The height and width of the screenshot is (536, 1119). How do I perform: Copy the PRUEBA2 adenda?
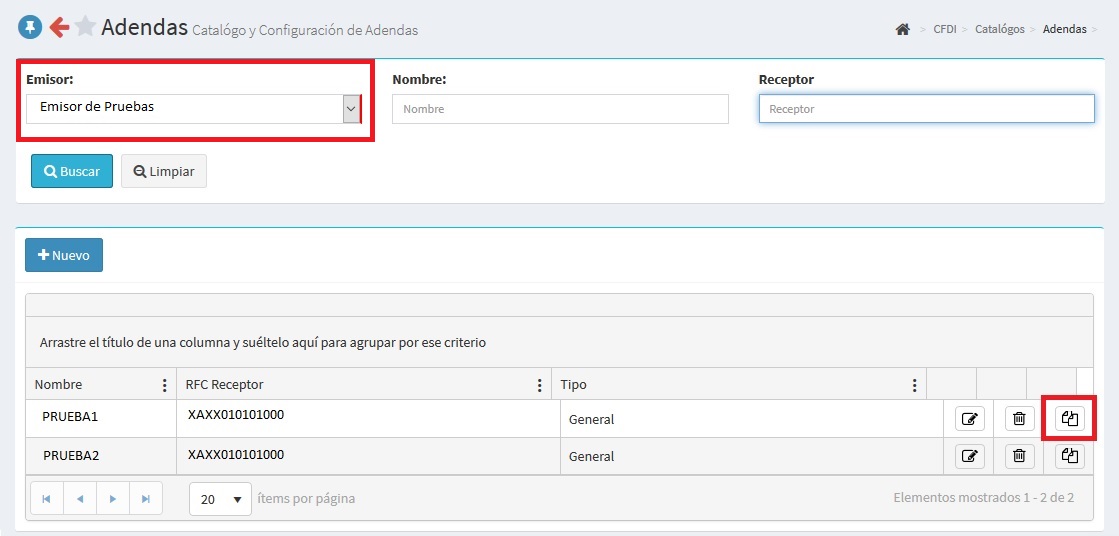coord(1070,456)
